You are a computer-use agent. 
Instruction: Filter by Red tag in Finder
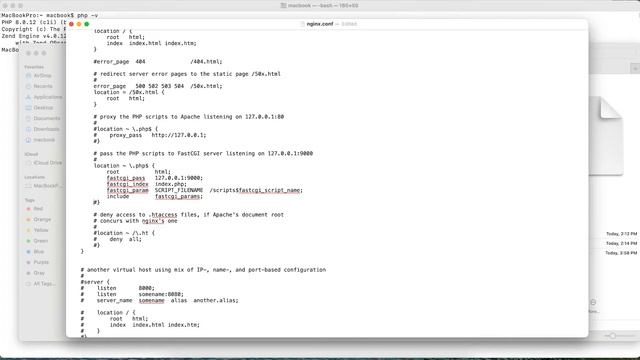coord(35,209)
